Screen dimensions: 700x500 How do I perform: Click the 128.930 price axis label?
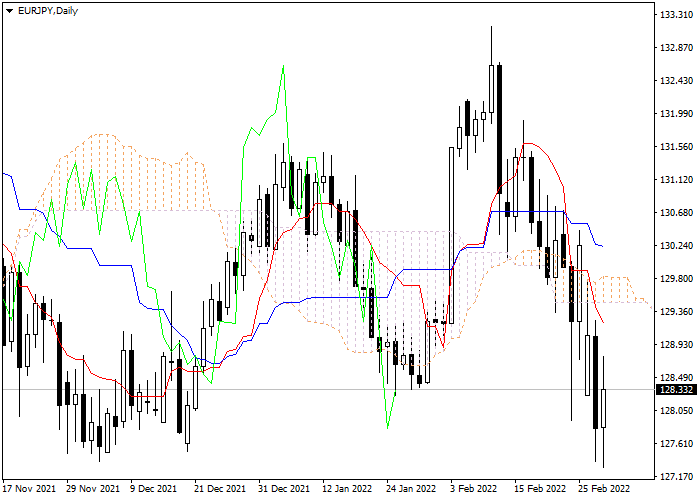676,345
